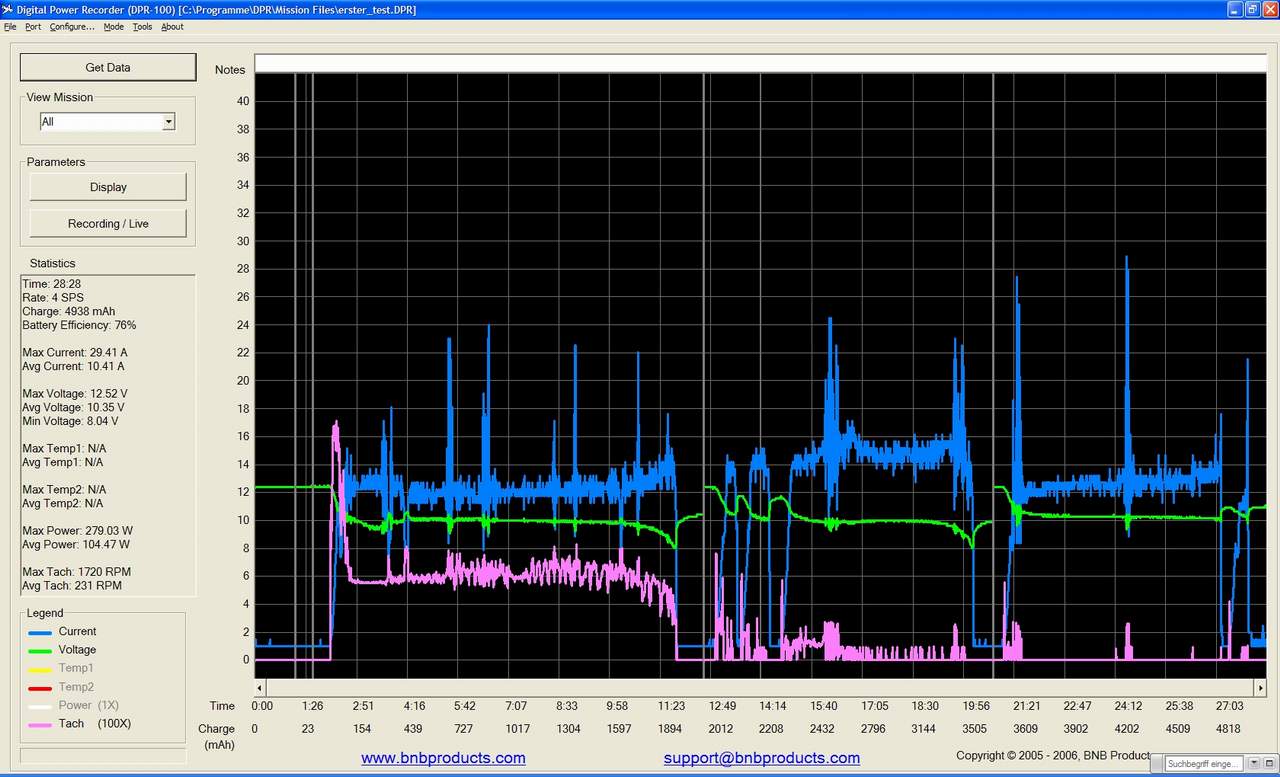Click the 4818 charge axis value

pyautogui.click(x=1227, y=729)
